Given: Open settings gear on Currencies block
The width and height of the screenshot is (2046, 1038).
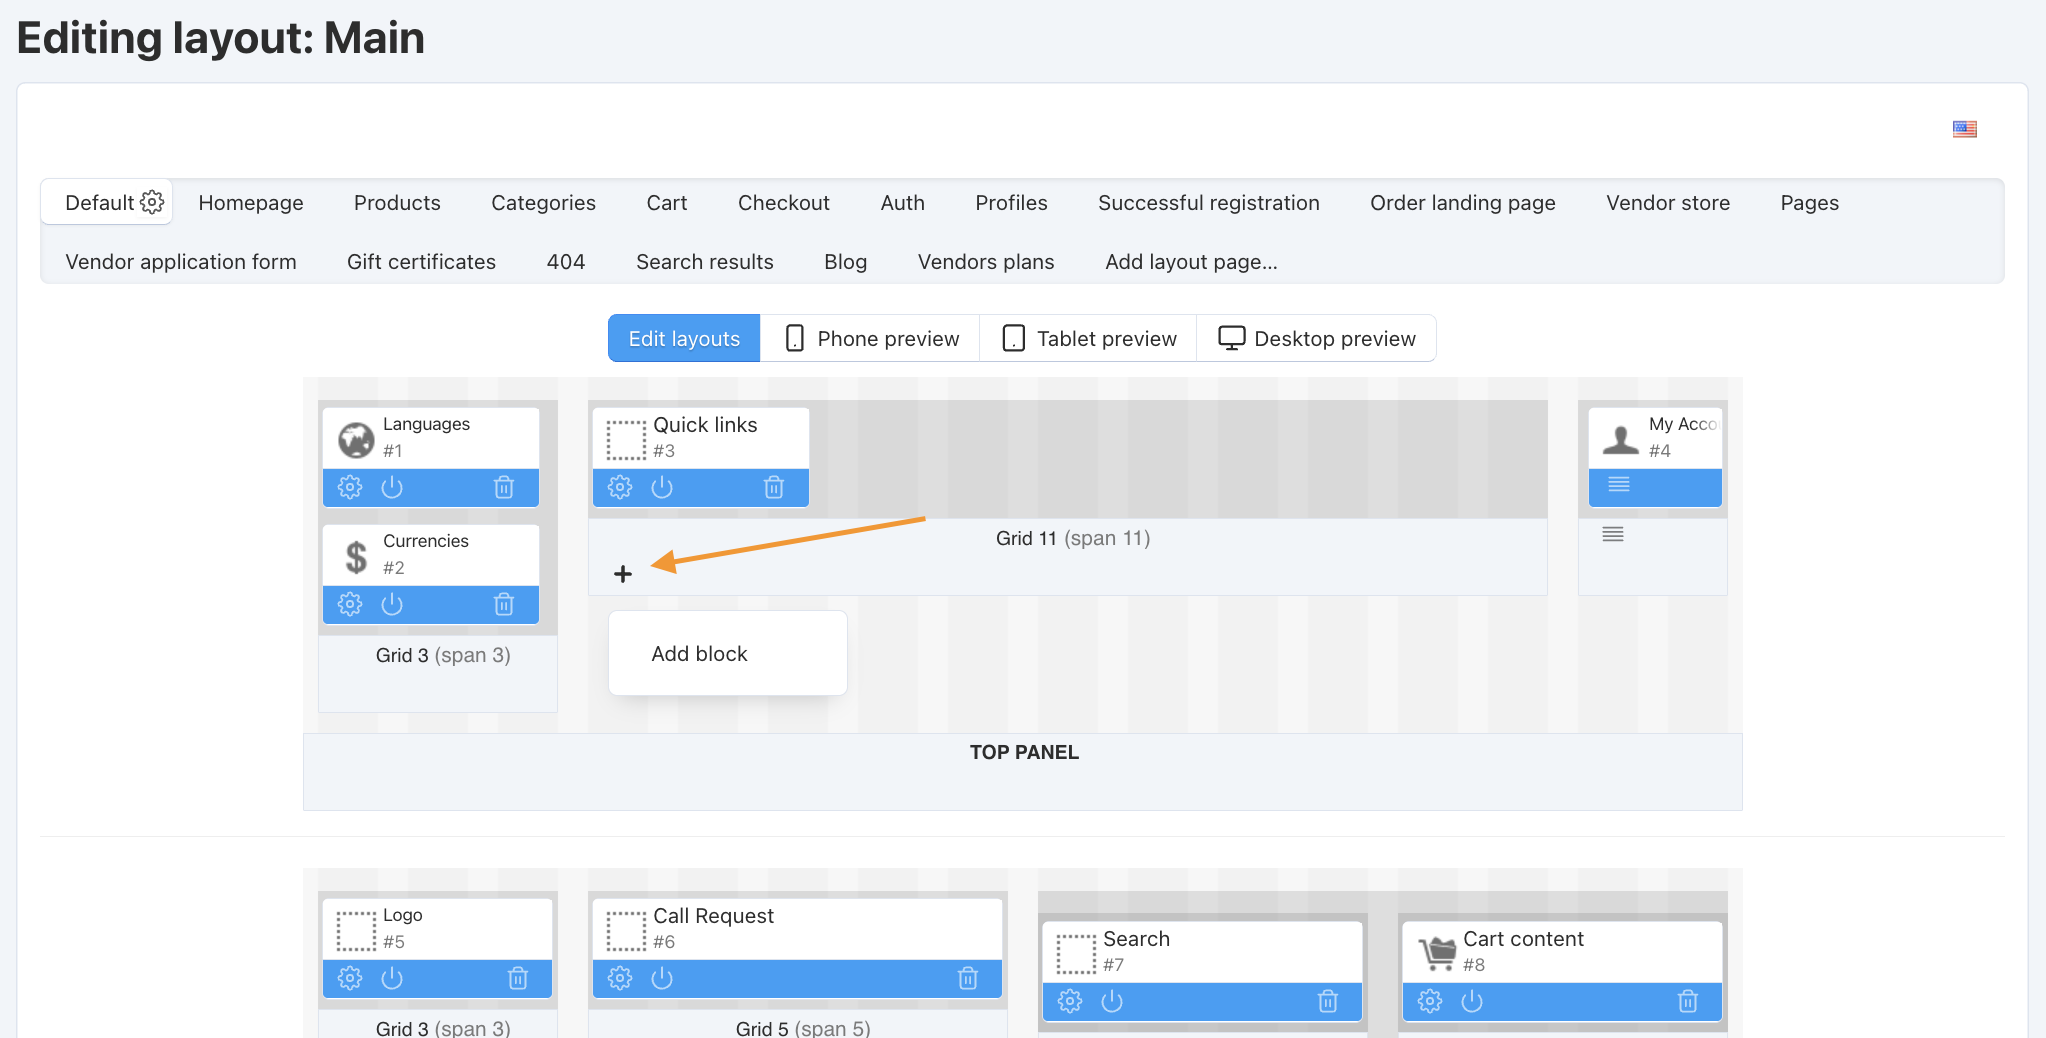Looking at the screenshot, I should tap(350, 604).
